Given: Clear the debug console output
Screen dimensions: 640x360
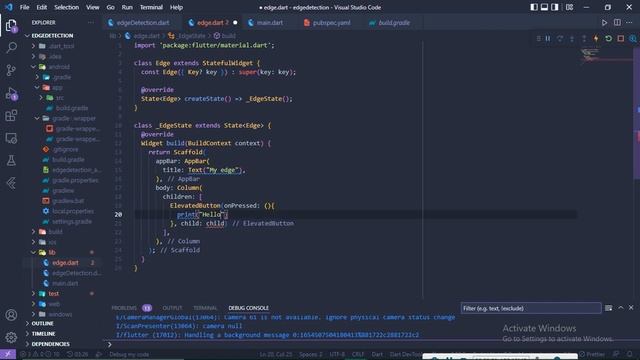Looking at the screenshot, I should coord(608,308).
